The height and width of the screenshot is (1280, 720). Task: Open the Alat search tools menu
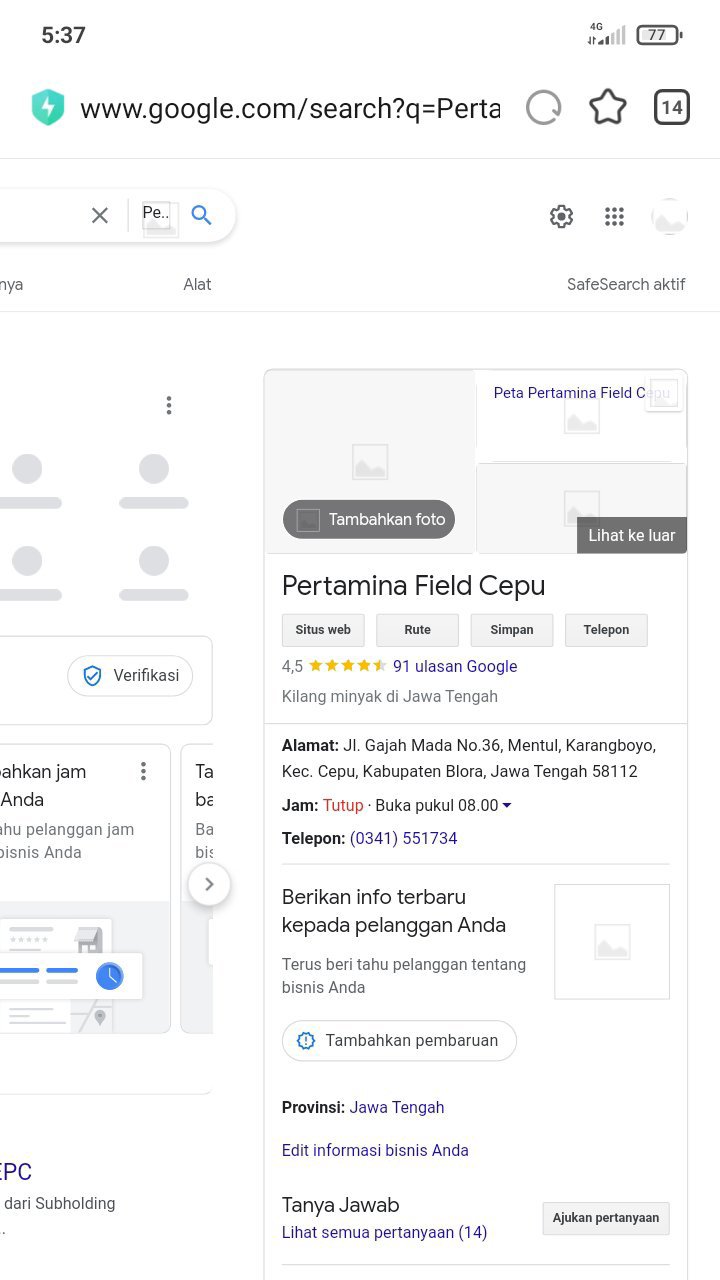(x=197, y=284)
